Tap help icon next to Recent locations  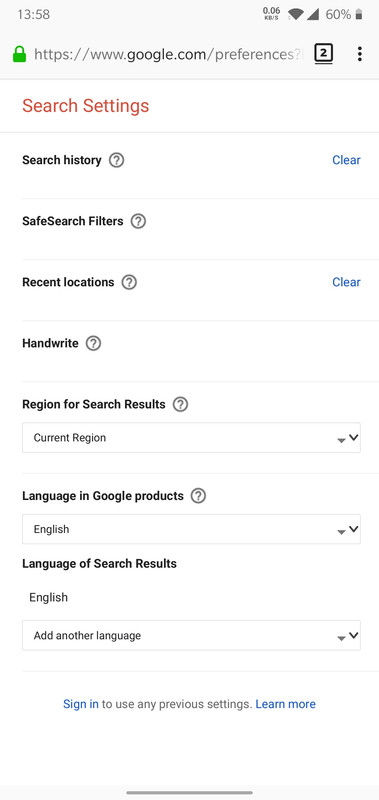coord(129,282)
